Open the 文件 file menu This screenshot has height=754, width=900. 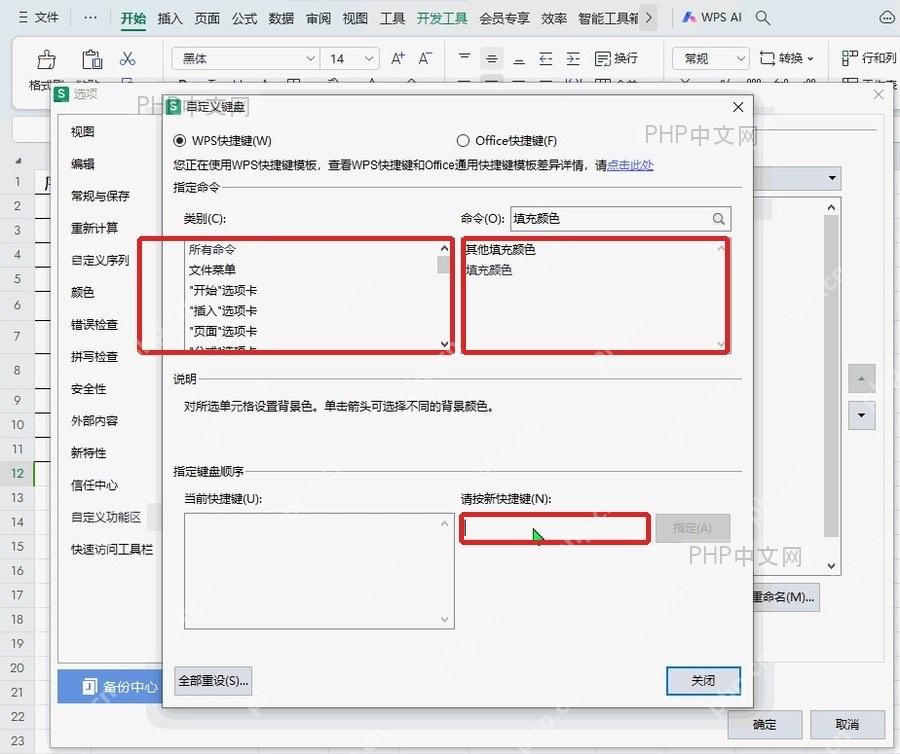coord(39,18)
